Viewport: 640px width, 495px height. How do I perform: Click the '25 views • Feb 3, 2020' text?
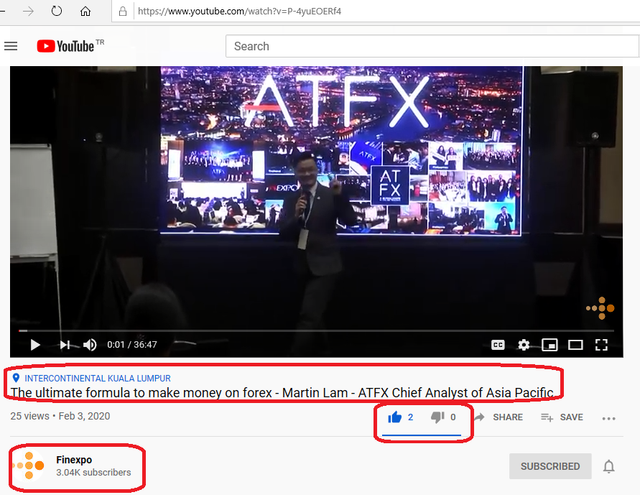coord(60,416)
